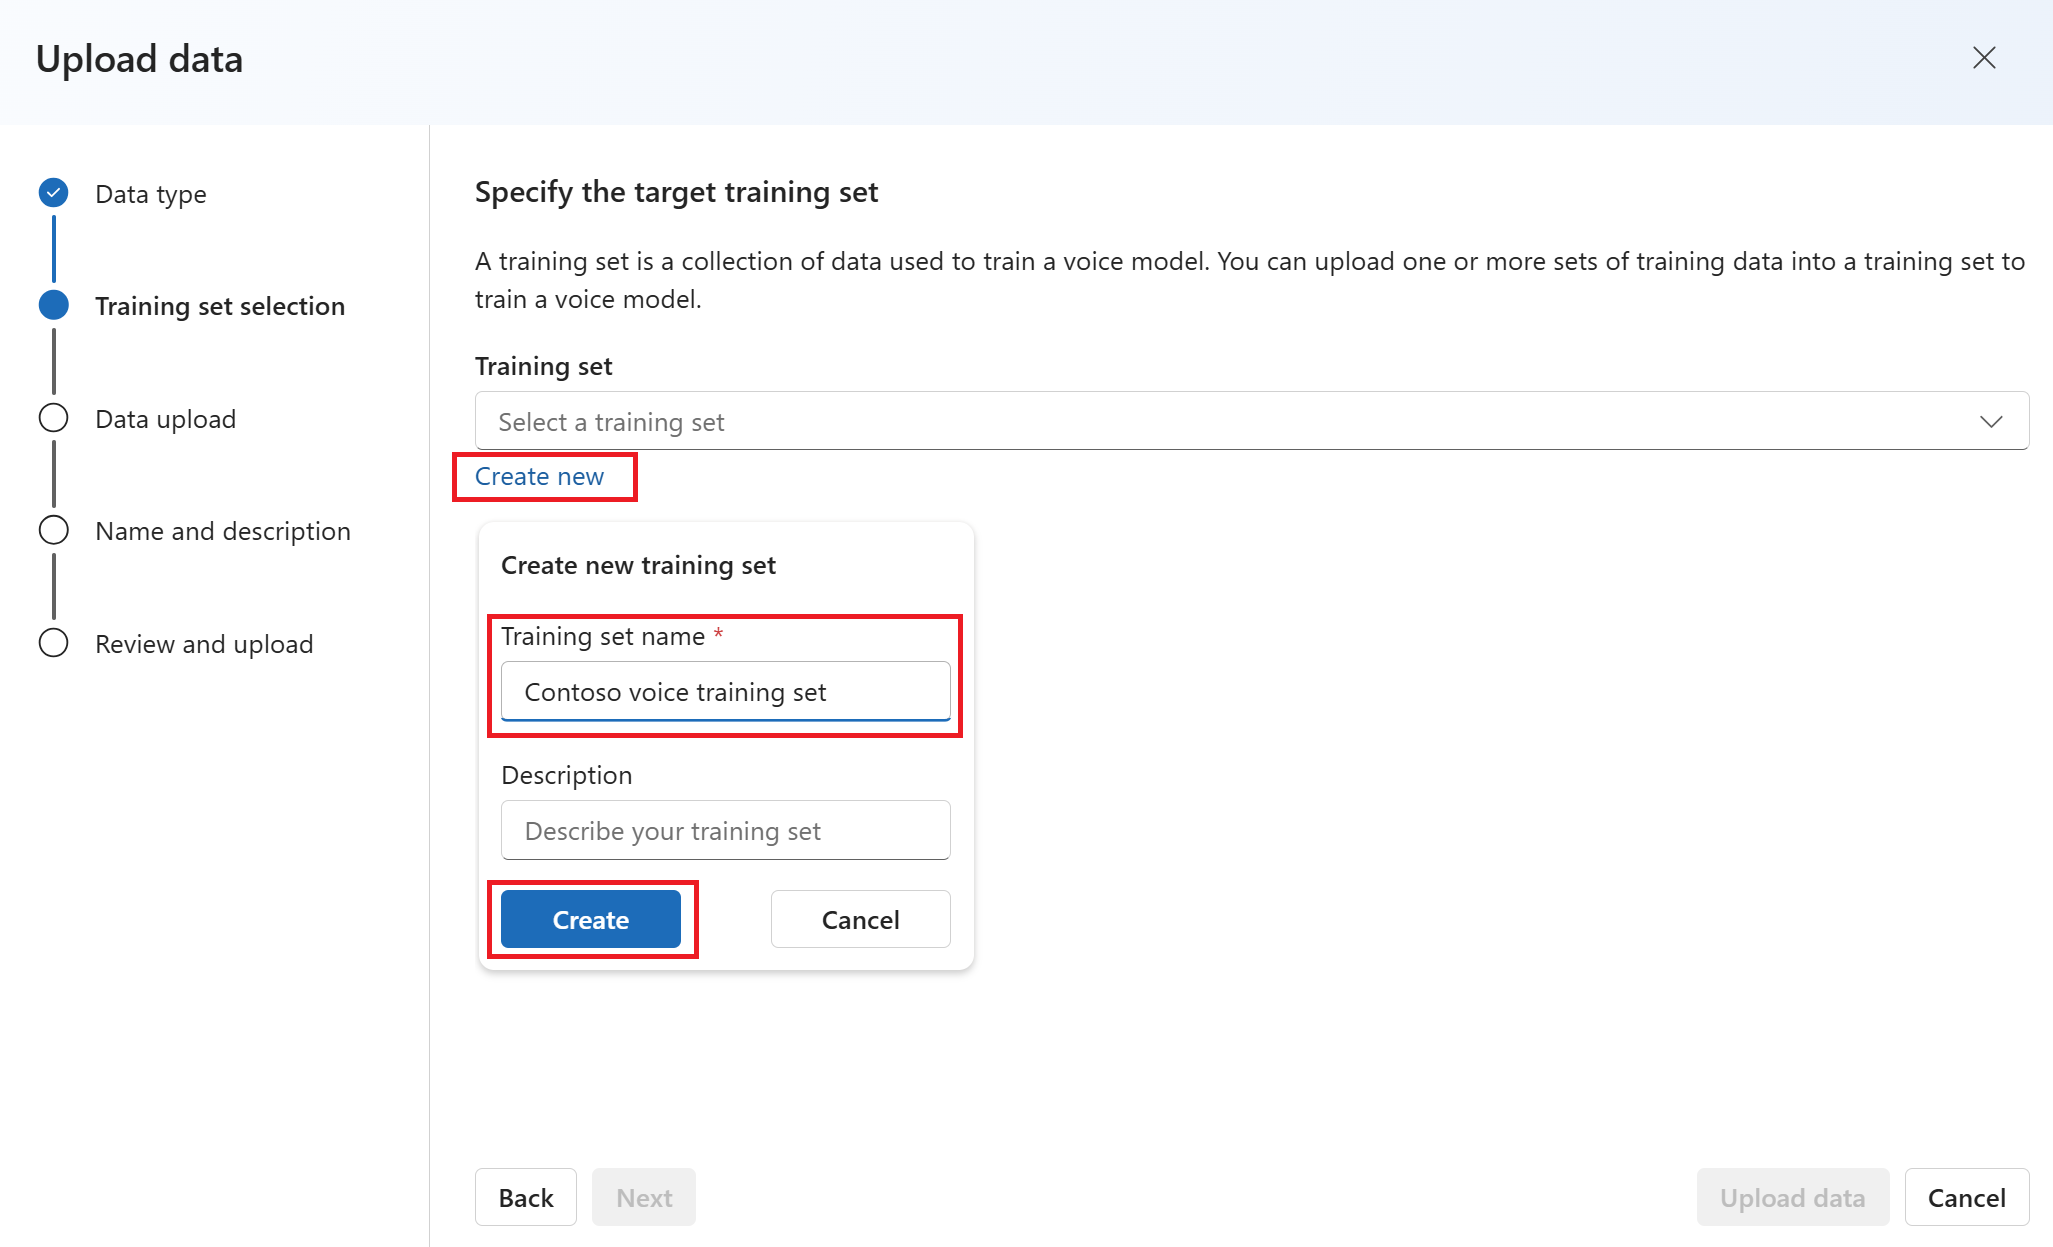2053x1247 pixels.
Task: Click the Name and description step circle
Action: (x=54, y=530)
